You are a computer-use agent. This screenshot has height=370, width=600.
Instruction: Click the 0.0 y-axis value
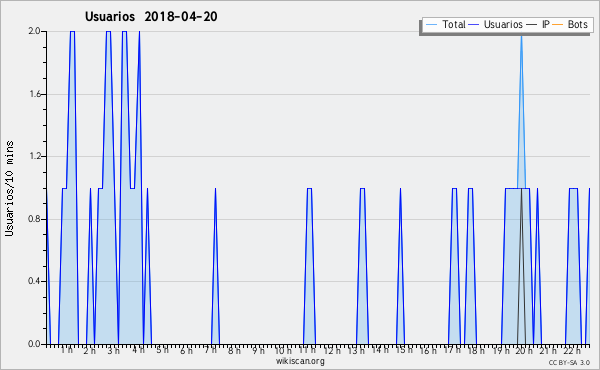[x=34, y=344]
